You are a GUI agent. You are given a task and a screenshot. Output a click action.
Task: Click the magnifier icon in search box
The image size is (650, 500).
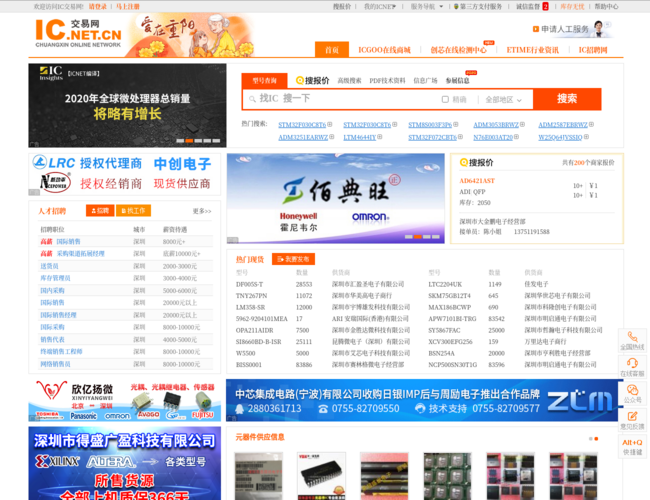[x=252, y=99]
